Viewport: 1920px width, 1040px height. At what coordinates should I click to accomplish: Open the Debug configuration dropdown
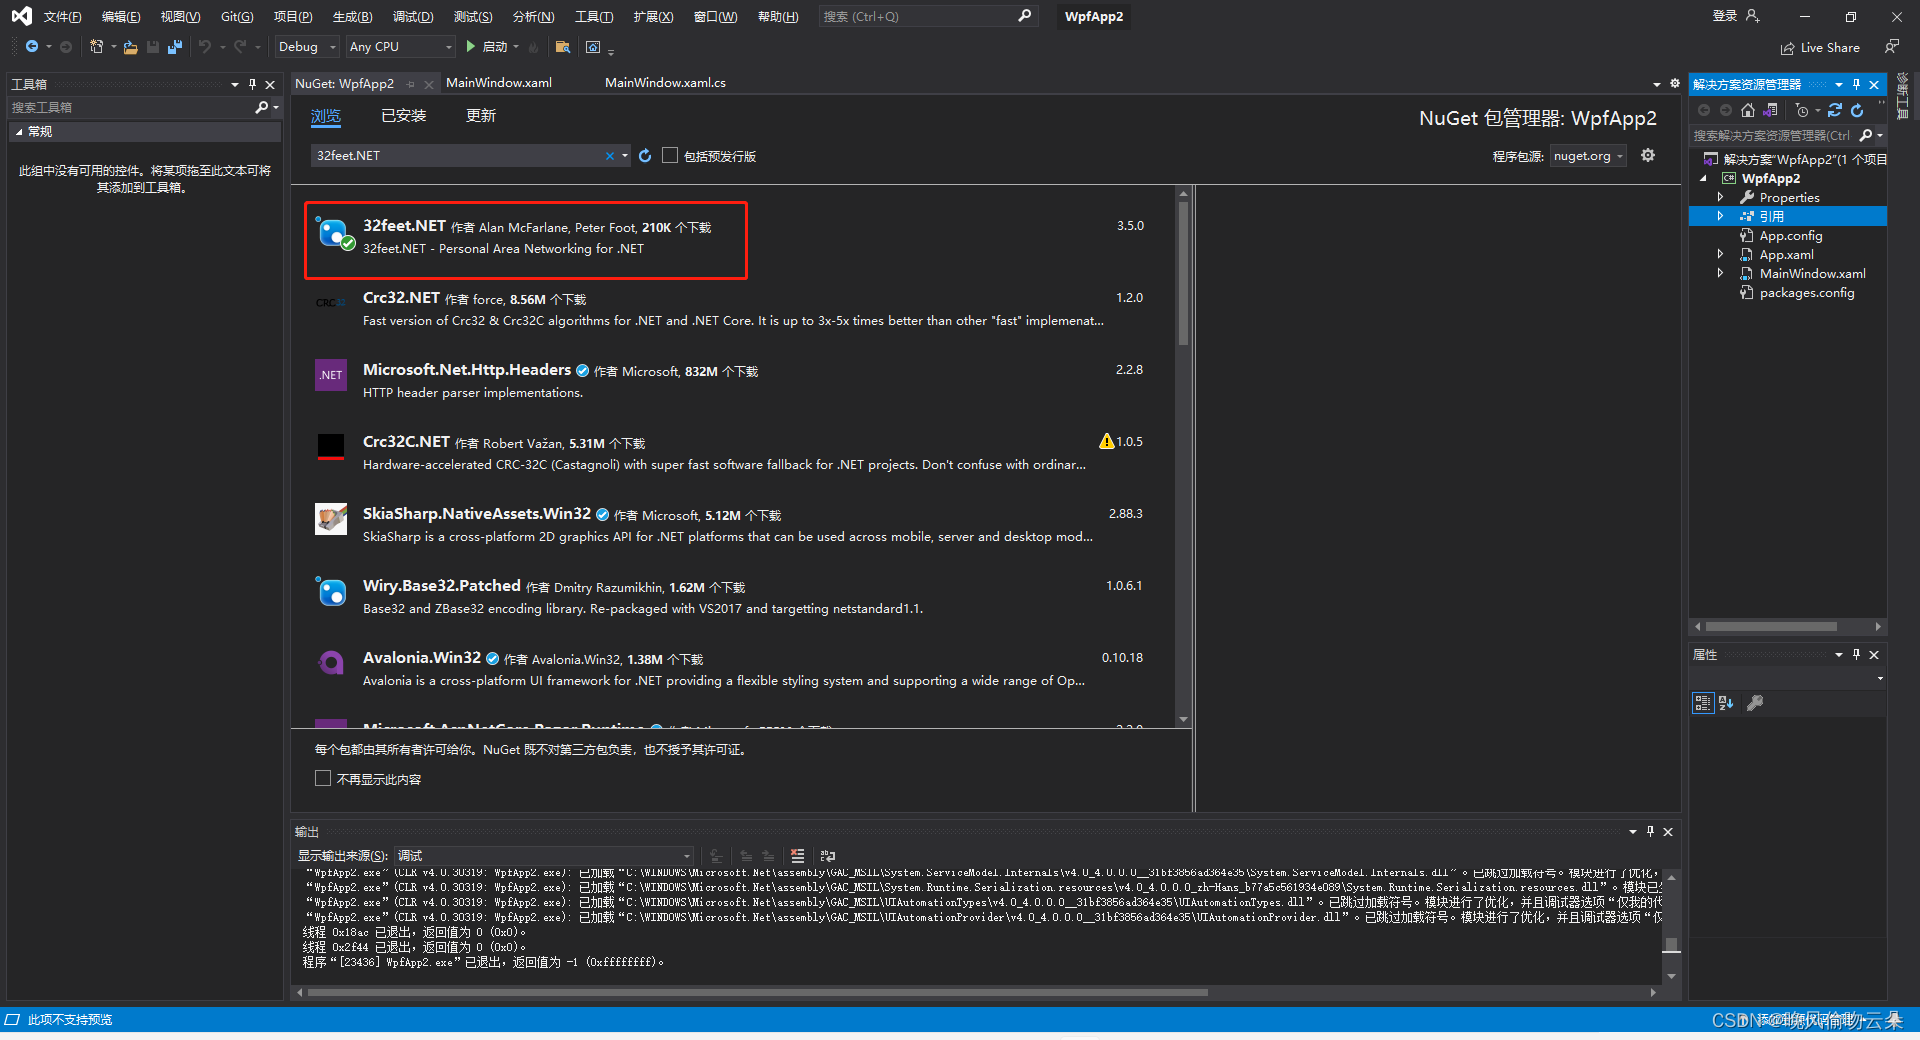point(307,47)
